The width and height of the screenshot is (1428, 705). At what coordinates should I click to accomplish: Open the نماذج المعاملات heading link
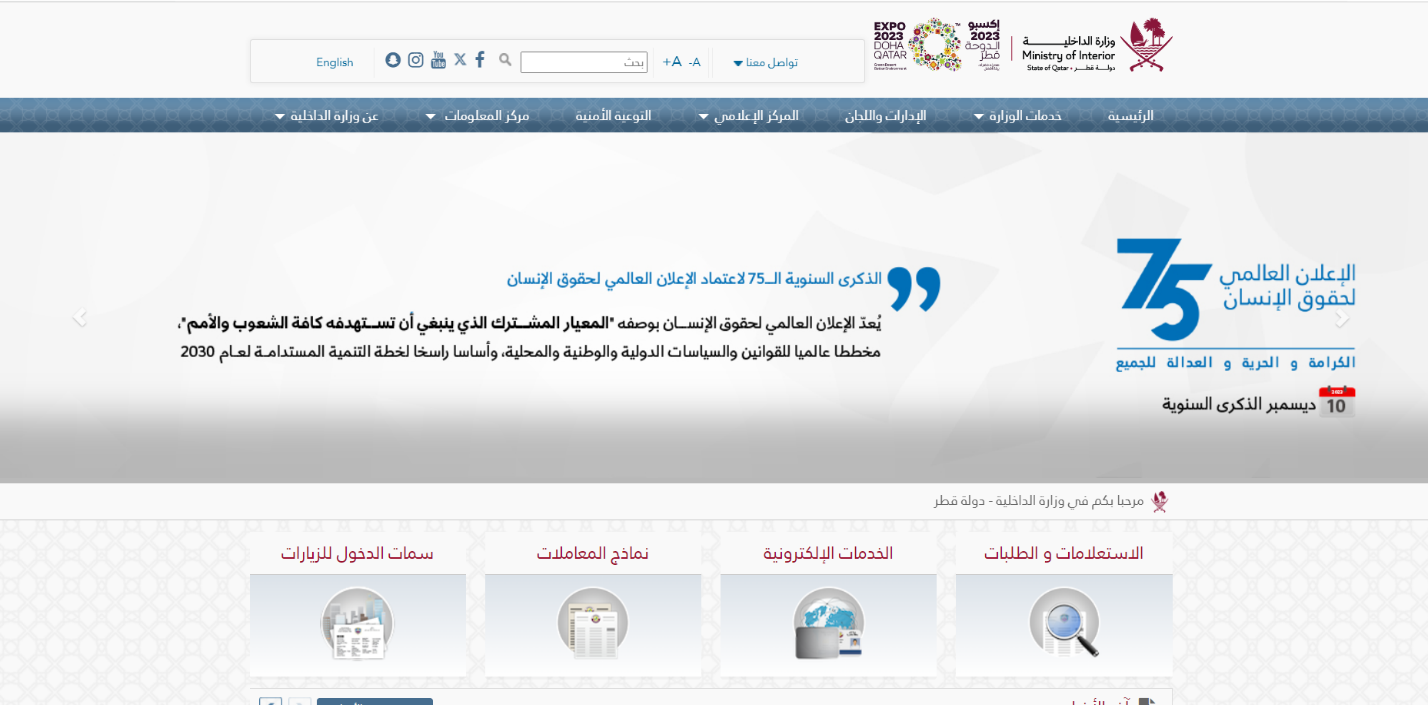[592, 553]
